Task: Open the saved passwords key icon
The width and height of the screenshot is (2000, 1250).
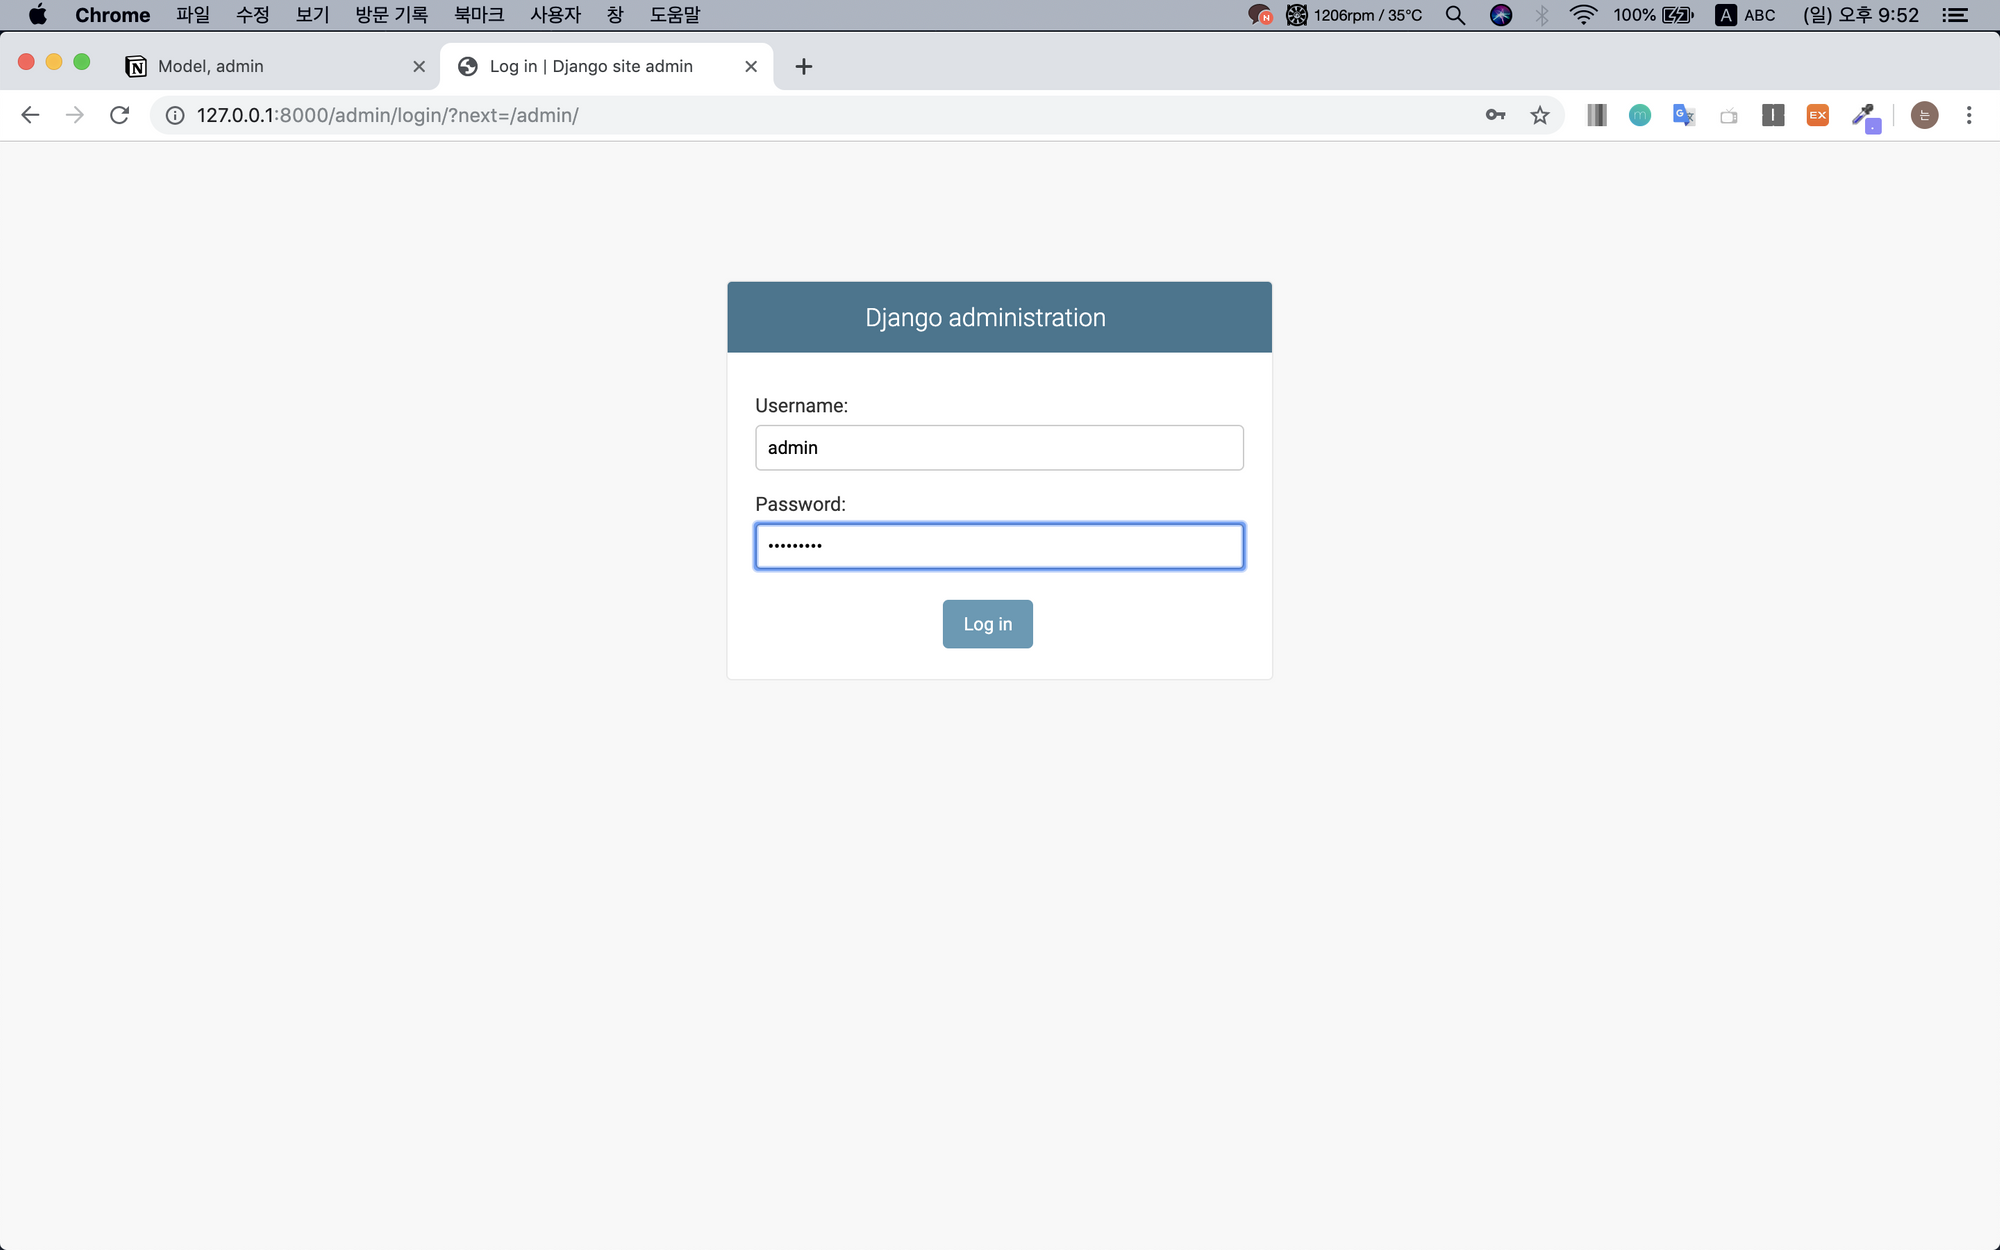Action: (1495, 115)
